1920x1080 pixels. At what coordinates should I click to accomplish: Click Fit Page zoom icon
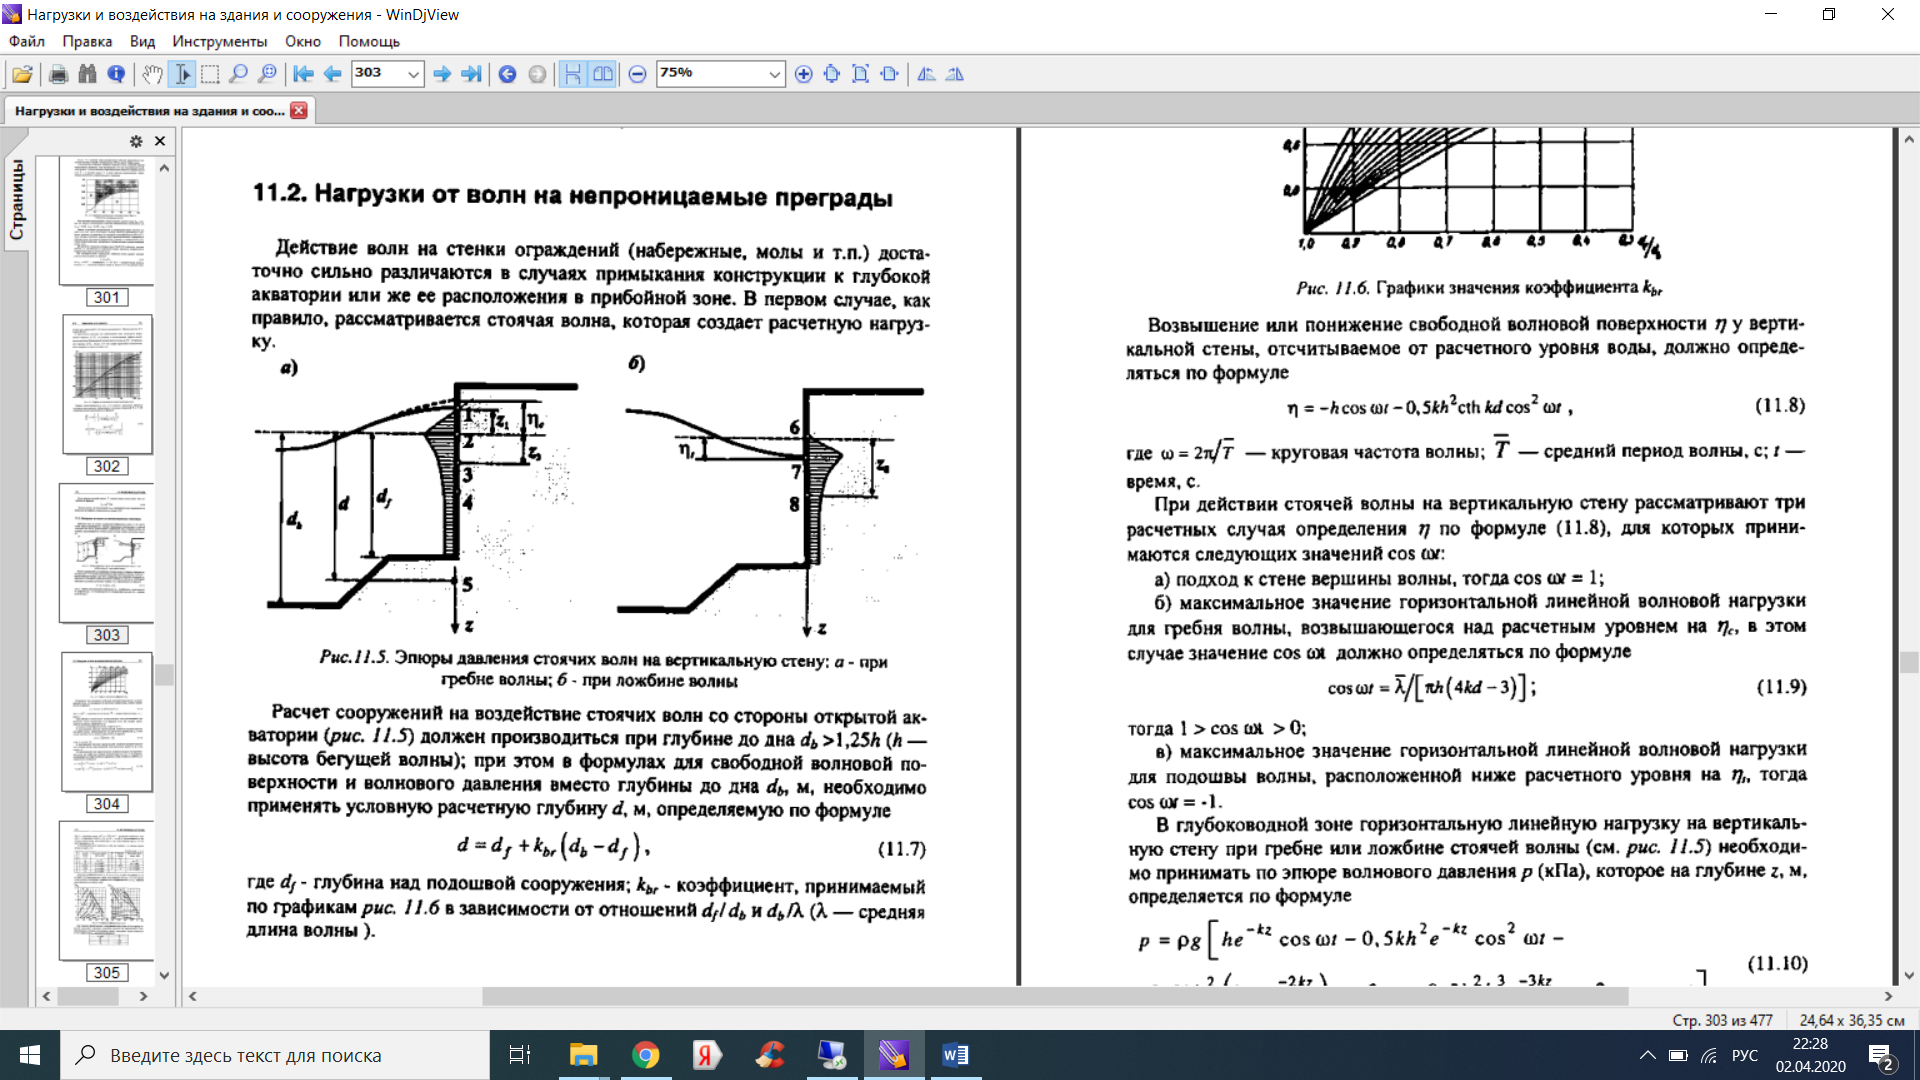click(860, 74)
